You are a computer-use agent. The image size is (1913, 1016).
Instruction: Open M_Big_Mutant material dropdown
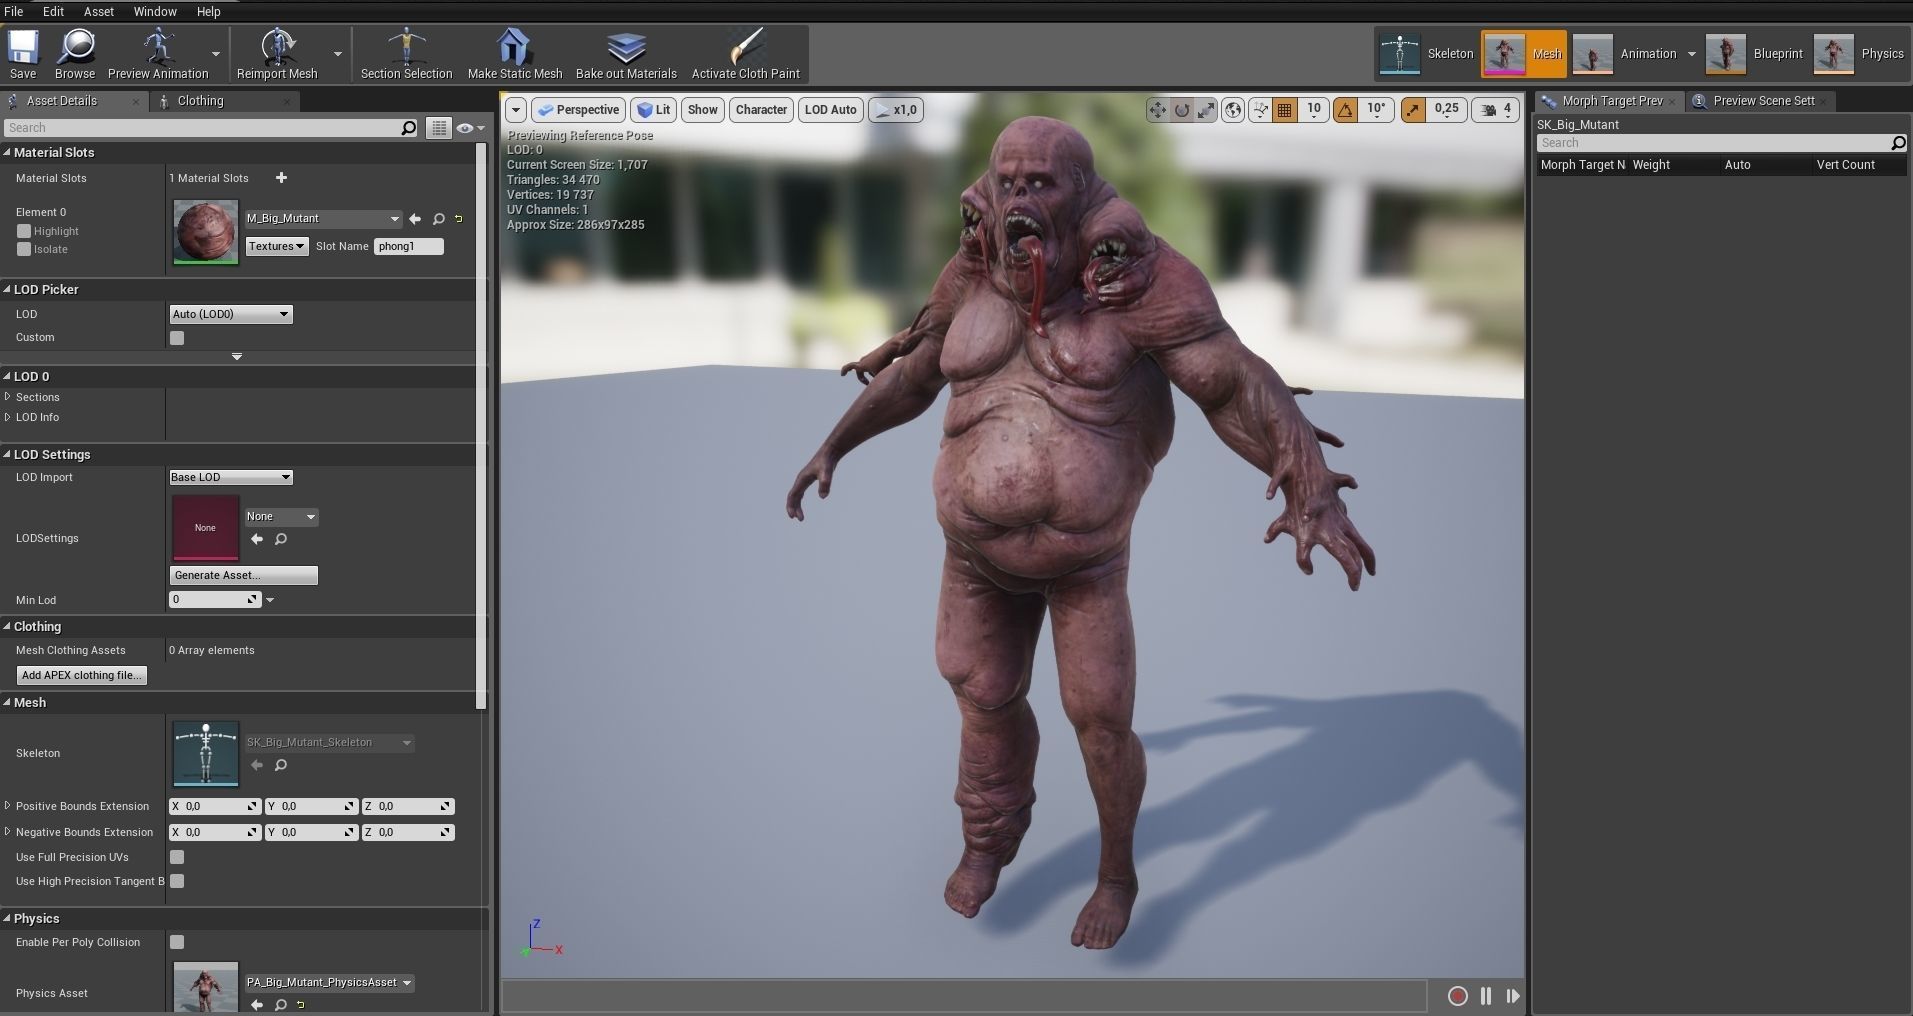click(323, 219)
